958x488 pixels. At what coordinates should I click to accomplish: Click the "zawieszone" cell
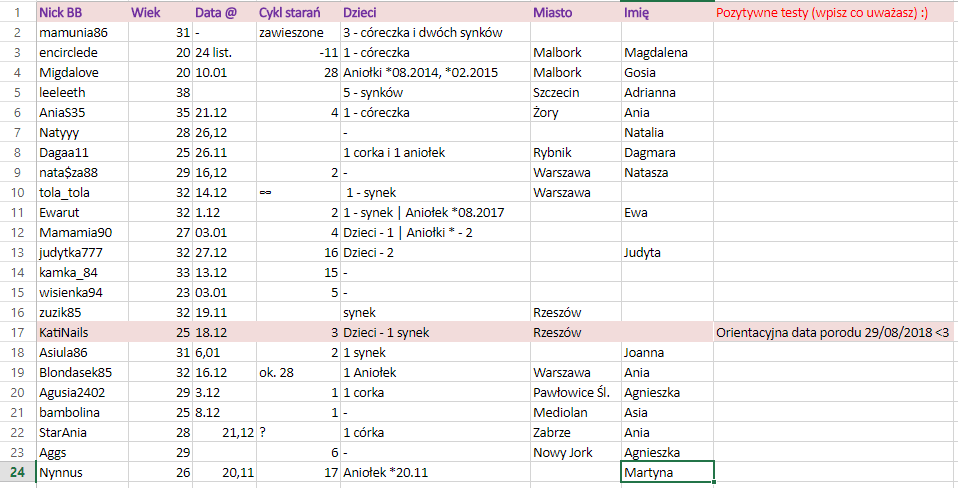297,33
